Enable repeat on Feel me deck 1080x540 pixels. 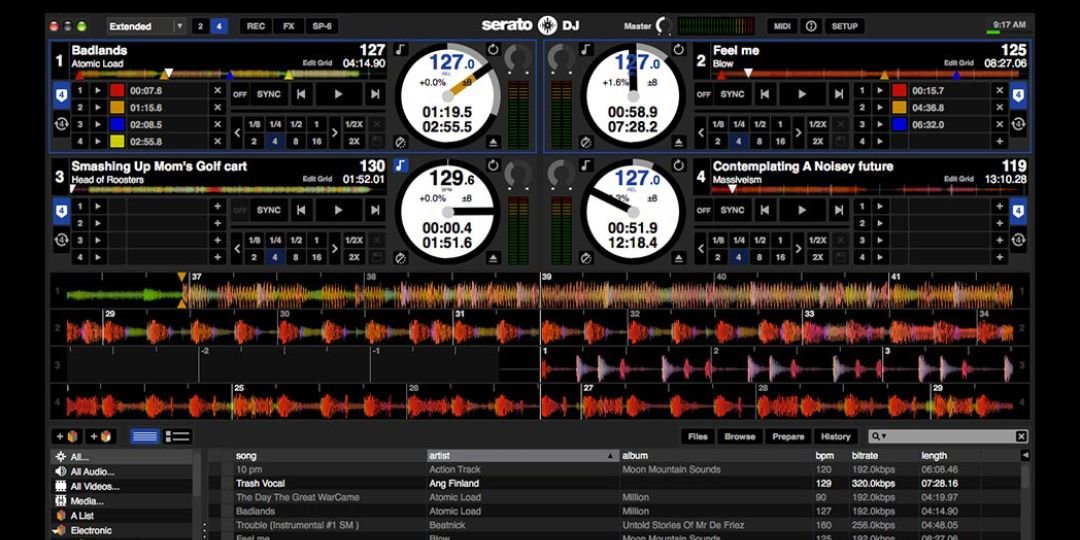click(678, 50)
